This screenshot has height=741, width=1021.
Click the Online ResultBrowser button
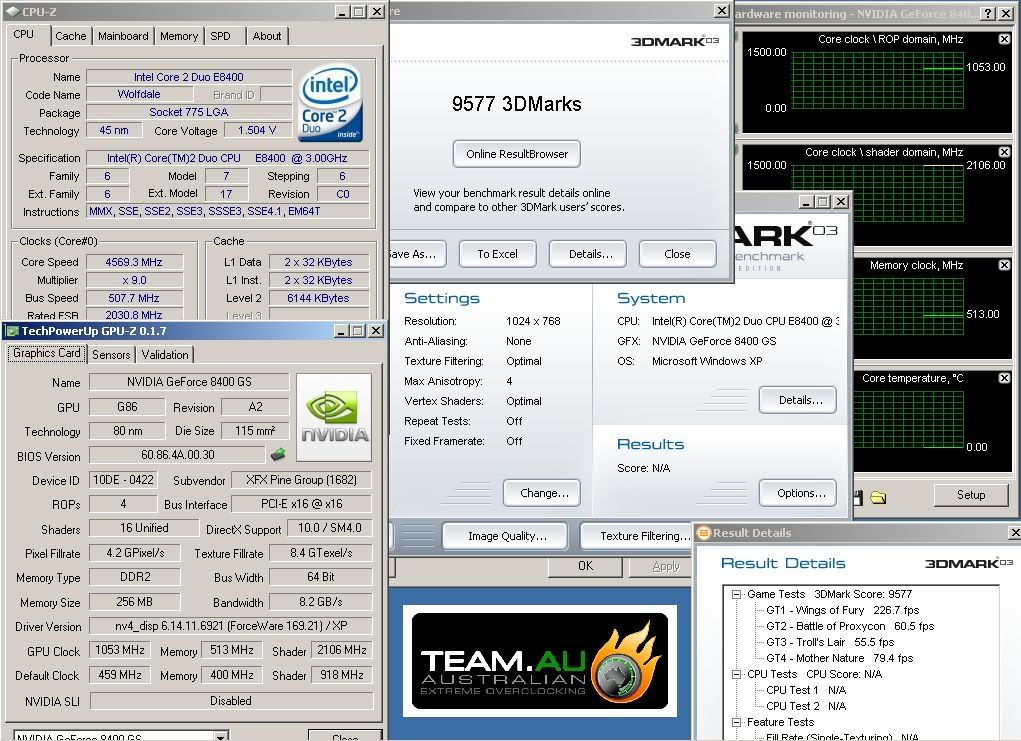[516, 154]
